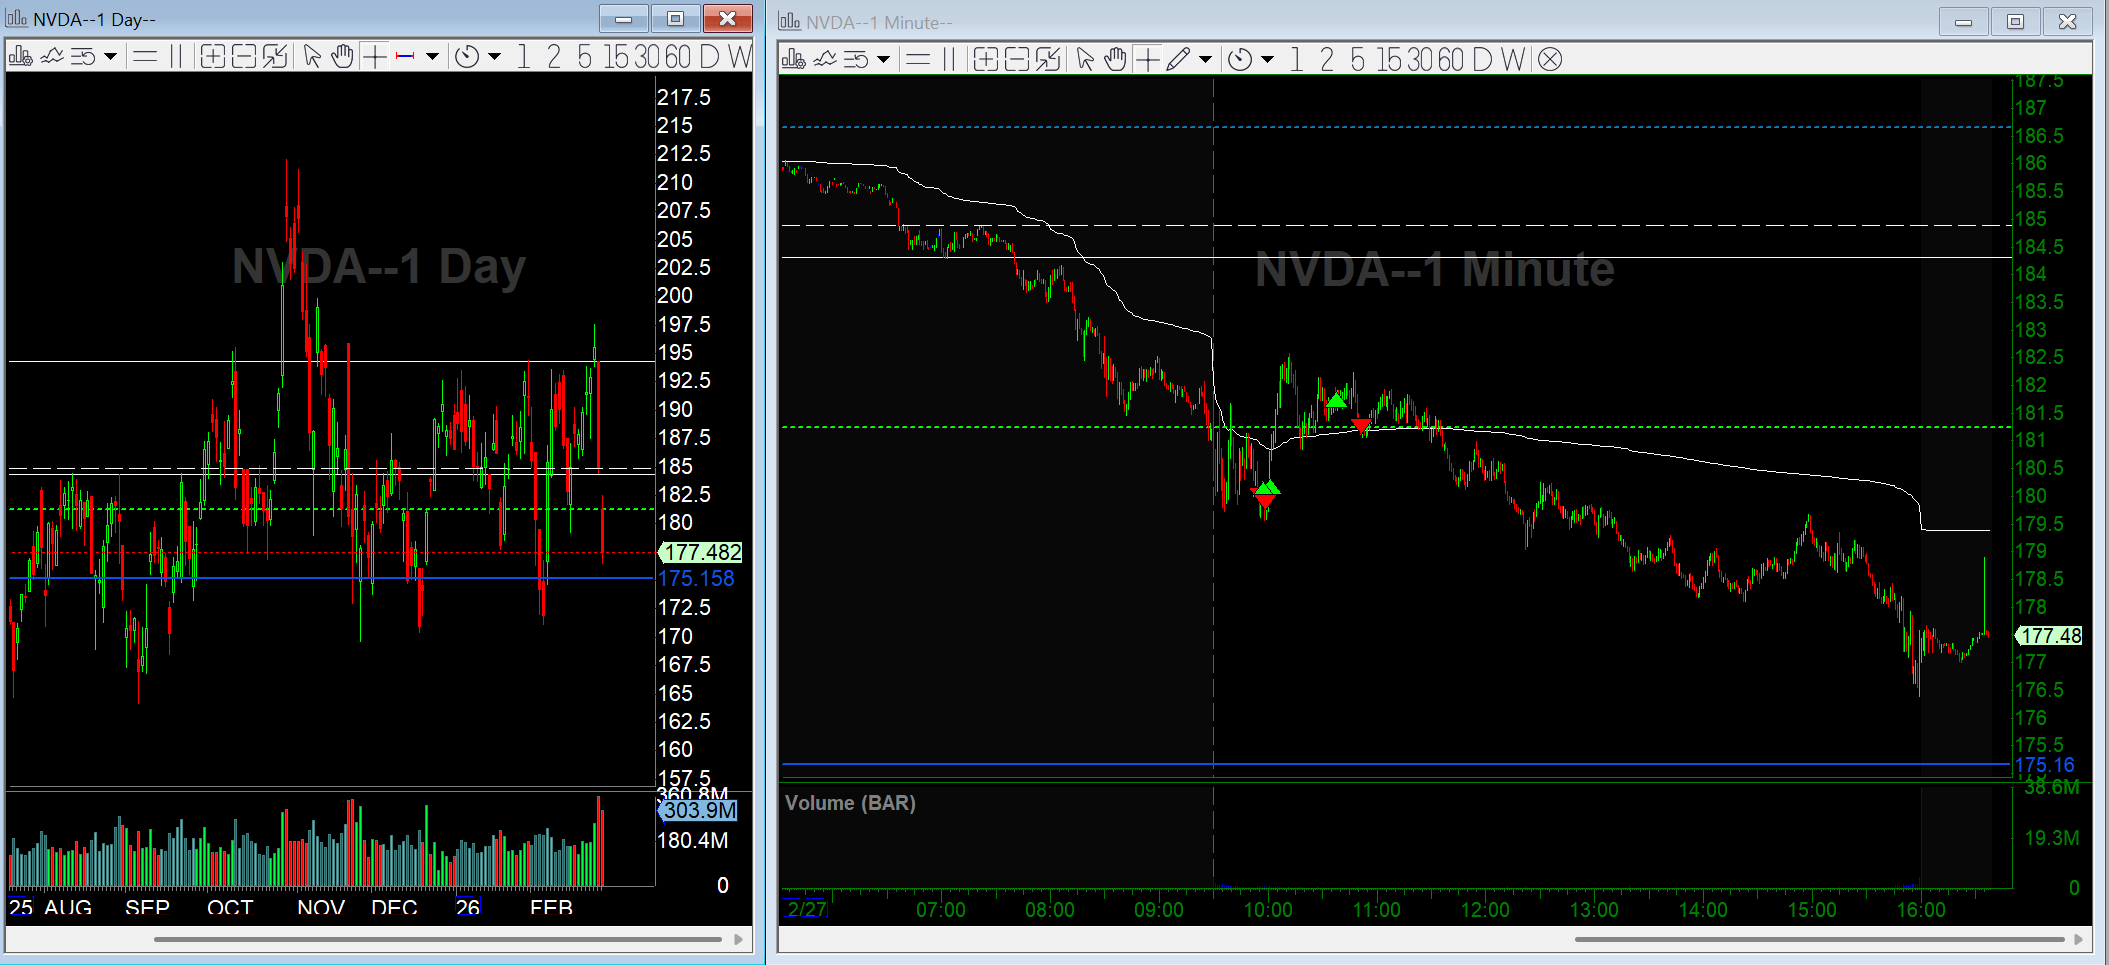This screenshot has height=965, width=2109.
Task: Select pencil drawing tool in Minute toolbar
Action: click(1178, 60)
